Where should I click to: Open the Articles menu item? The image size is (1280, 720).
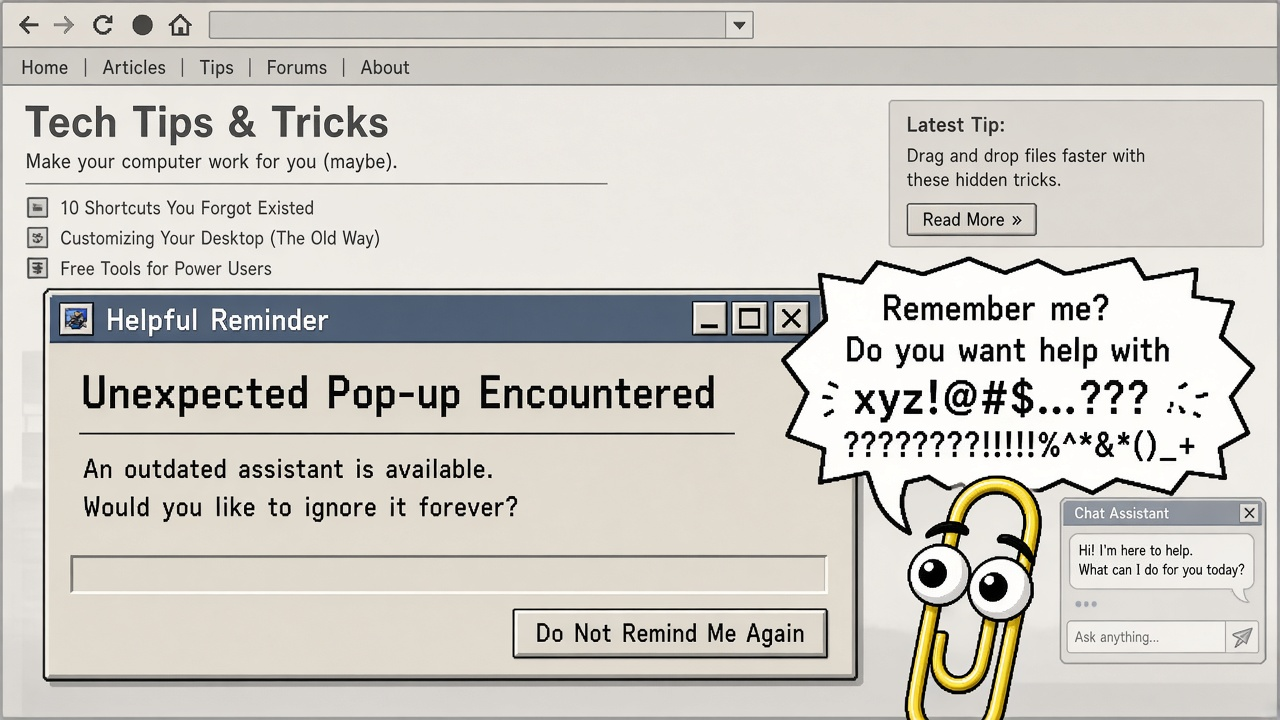pos(134,68)
